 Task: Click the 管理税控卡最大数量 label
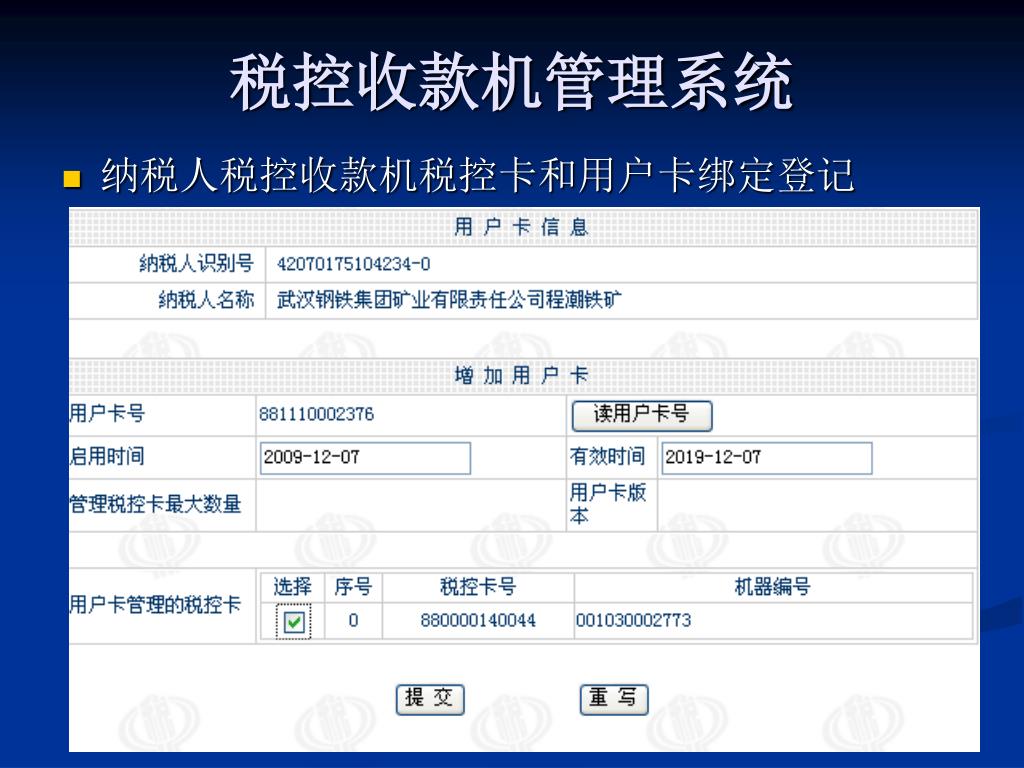coord(155,504)
